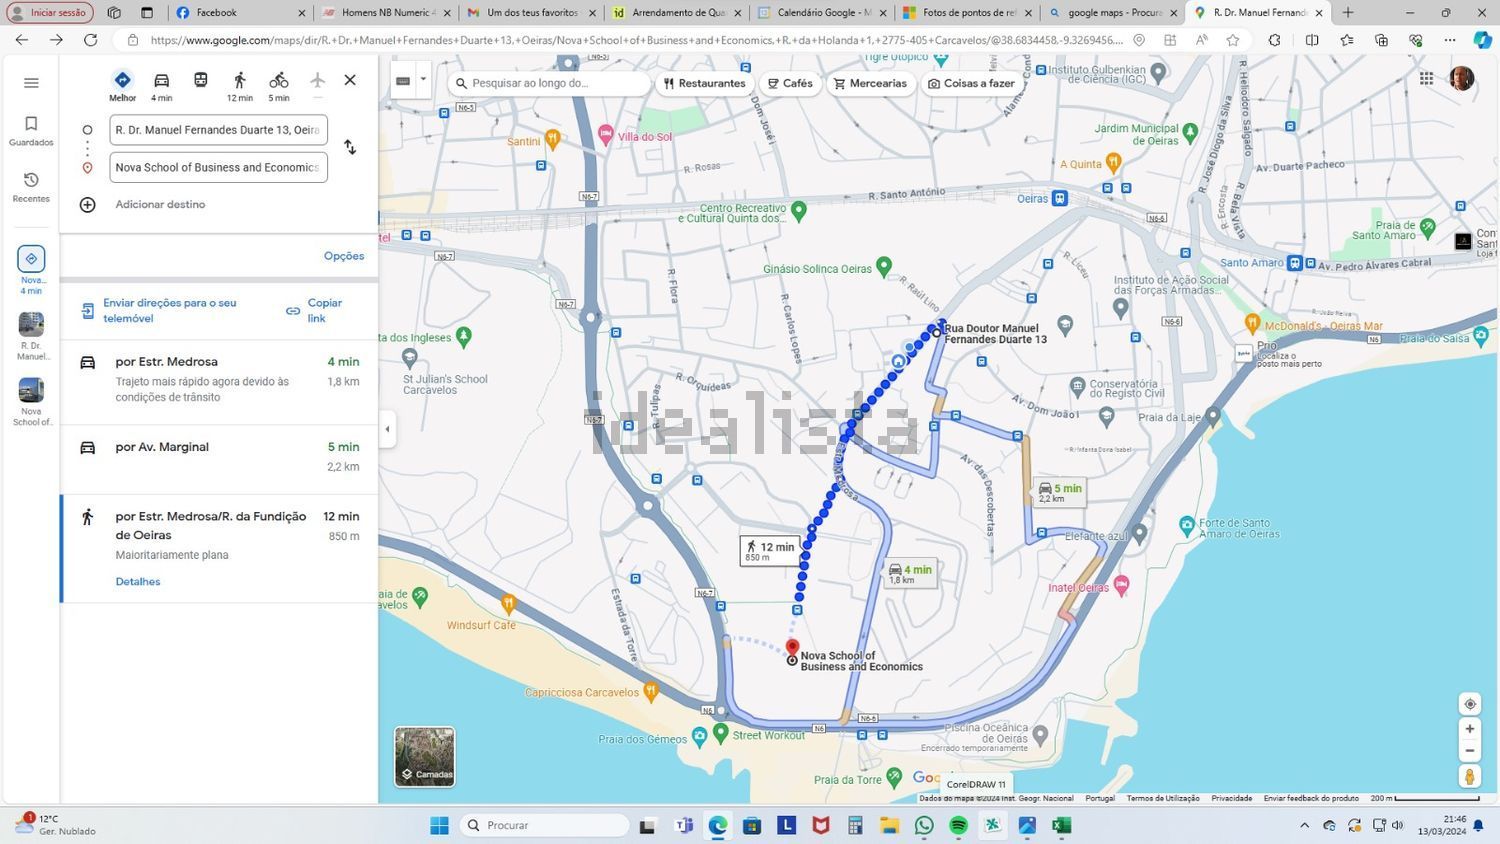This screenshot has height=844, width=1500.
Task: Click the Copiar link button
Action: click(x=314, y=310)
